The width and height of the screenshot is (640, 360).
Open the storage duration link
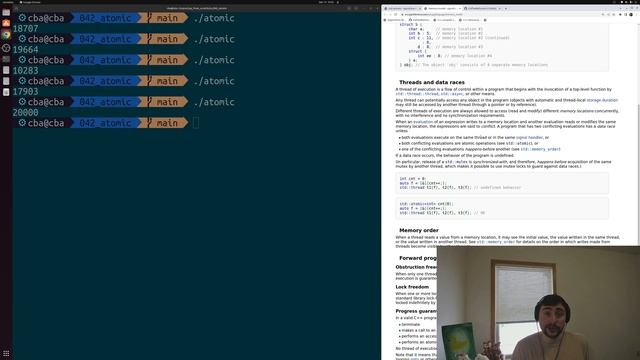click(602, 100)
